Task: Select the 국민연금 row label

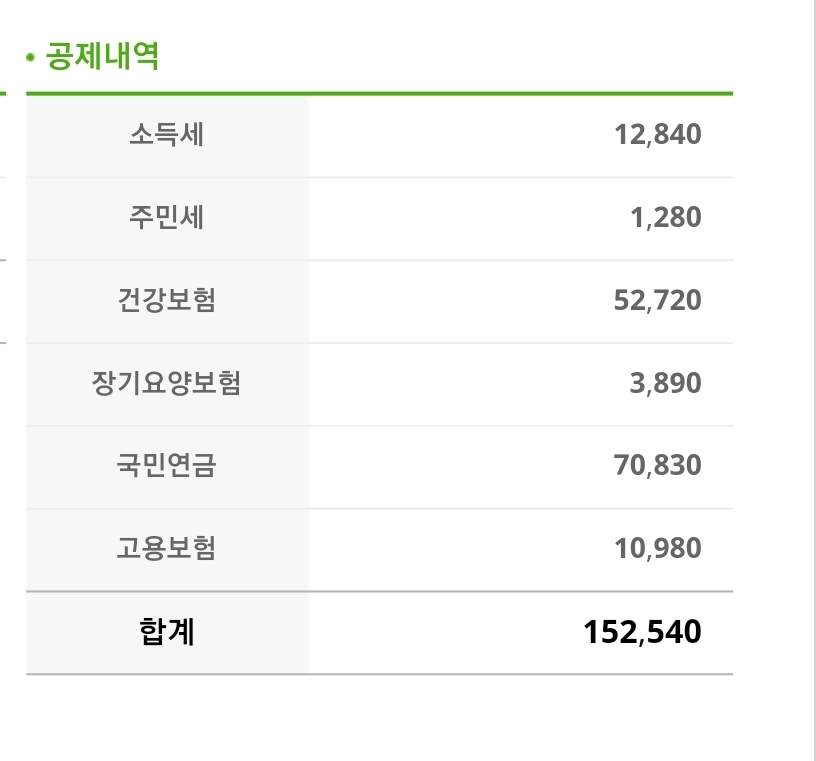Action: click(166, 466)
